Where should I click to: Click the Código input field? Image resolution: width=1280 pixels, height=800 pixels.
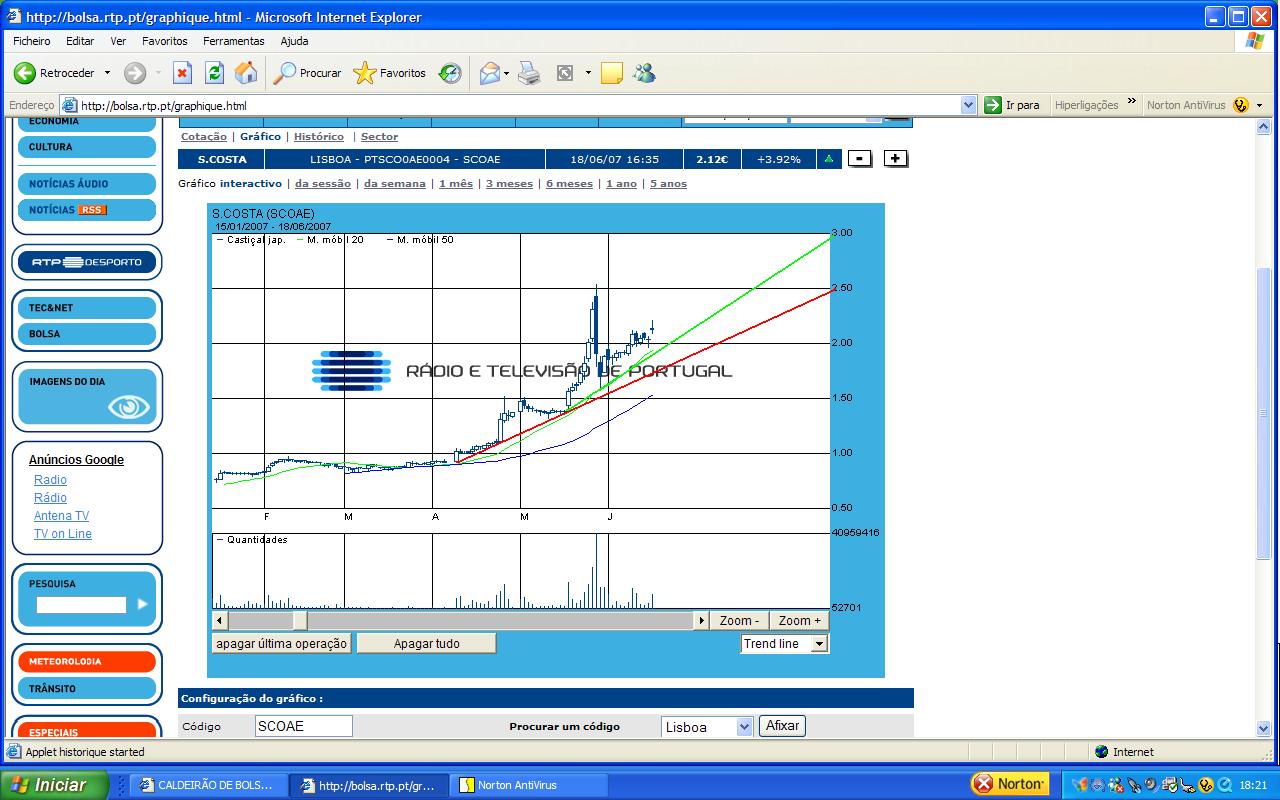[304, 727]
